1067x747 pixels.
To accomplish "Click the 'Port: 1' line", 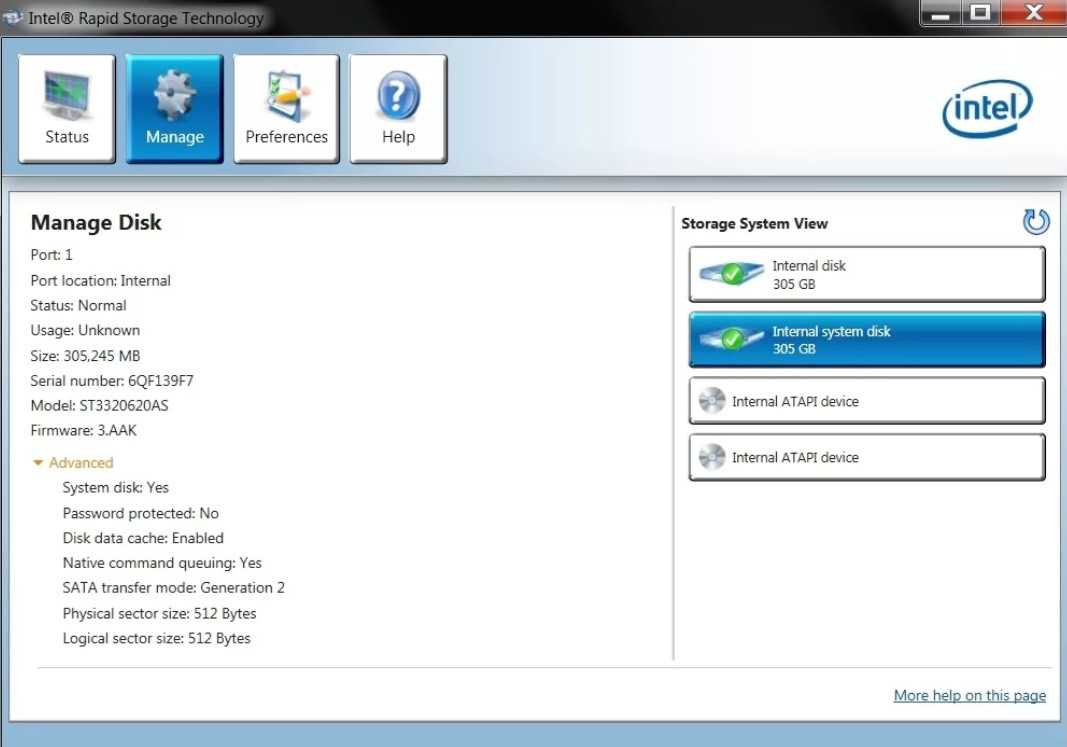I will [x=51, y=255].
